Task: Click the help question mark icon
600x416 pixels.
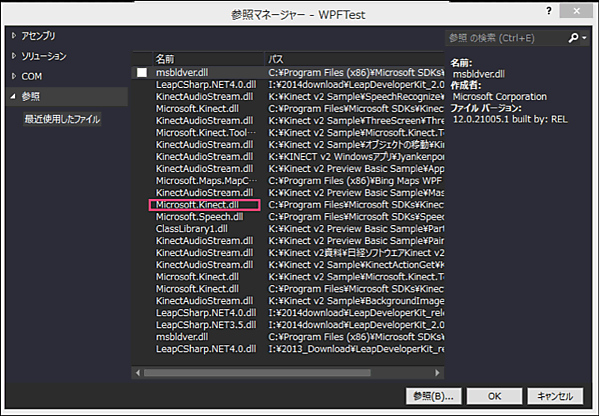Action: point(549,11)
